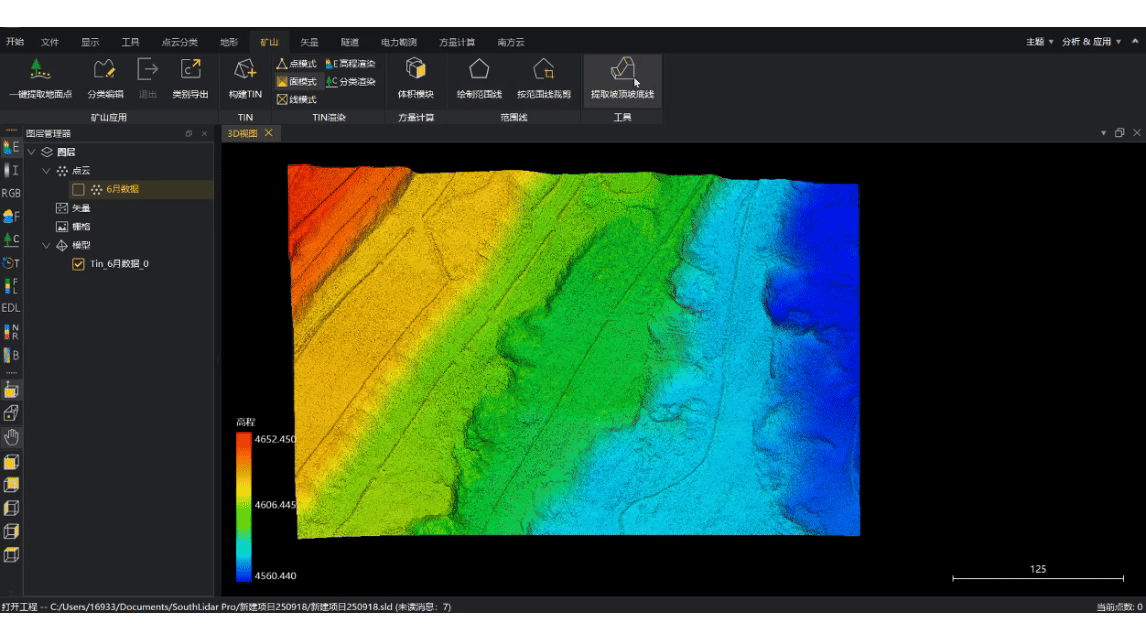Apply E高程渲染 elevation rendering
Screen dimensions: 1146x640
pyautogui.click(x=350, y=64)
